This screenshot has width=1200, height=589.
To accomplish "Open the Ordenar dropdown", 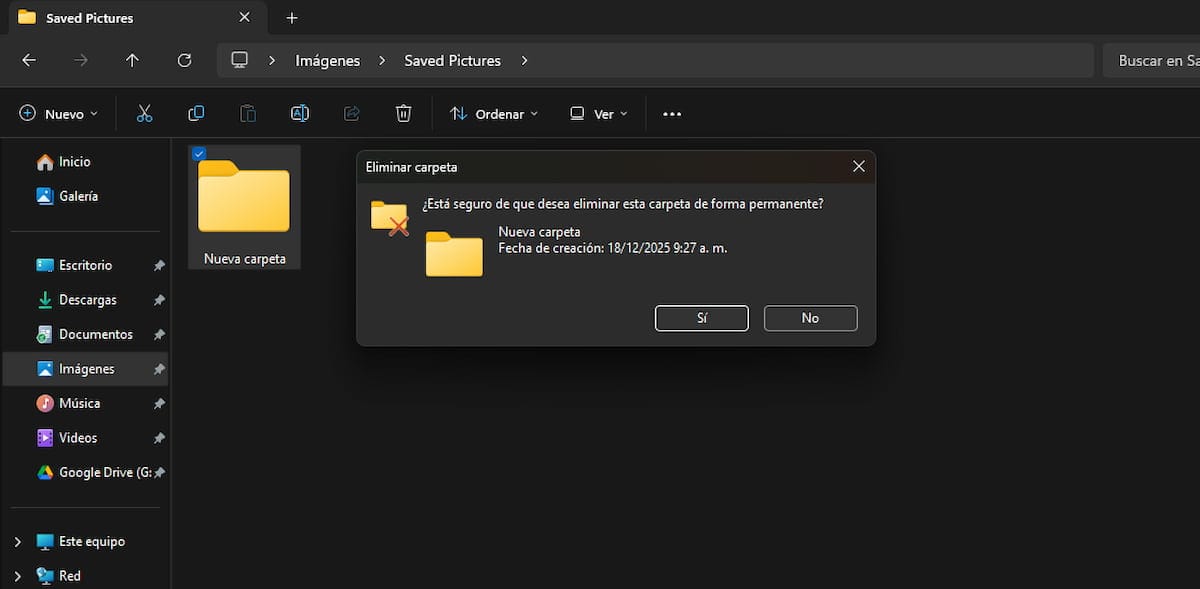I will tap(493, 113).
